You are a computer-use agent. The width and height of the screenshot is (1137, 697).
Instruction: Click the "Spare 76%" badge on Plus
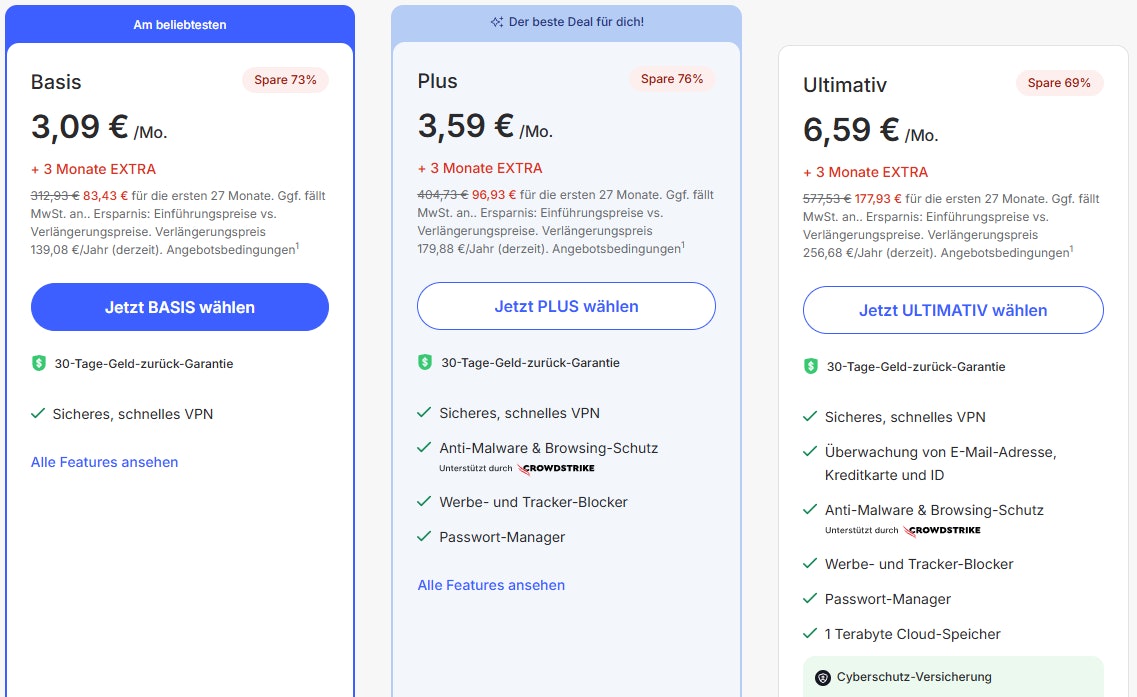672,79
